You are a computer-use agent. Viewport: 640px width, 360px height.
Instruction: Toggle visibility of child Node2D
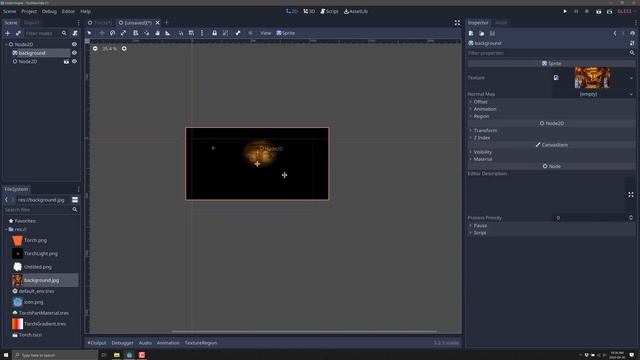click(x=74, y=61)
